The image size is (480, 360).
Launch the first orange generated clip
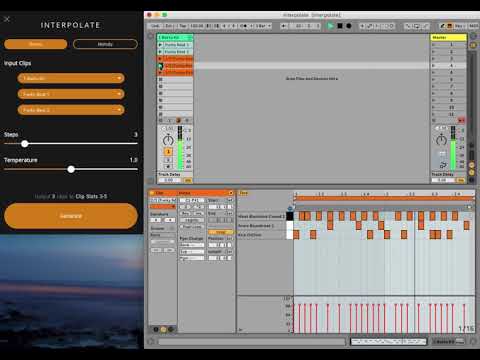tap(160, 59)
